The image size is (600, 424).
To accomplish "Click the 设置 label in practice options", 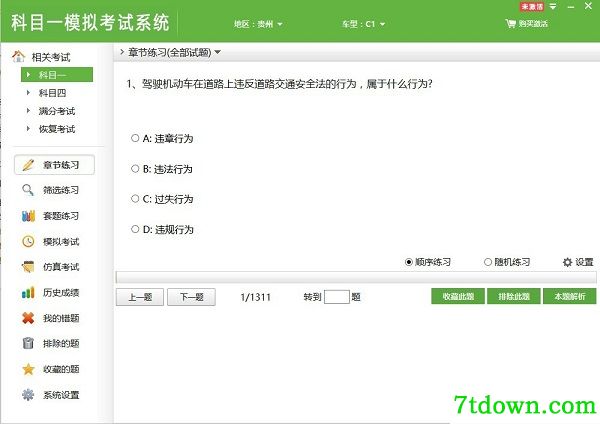I will pos(584,262).
